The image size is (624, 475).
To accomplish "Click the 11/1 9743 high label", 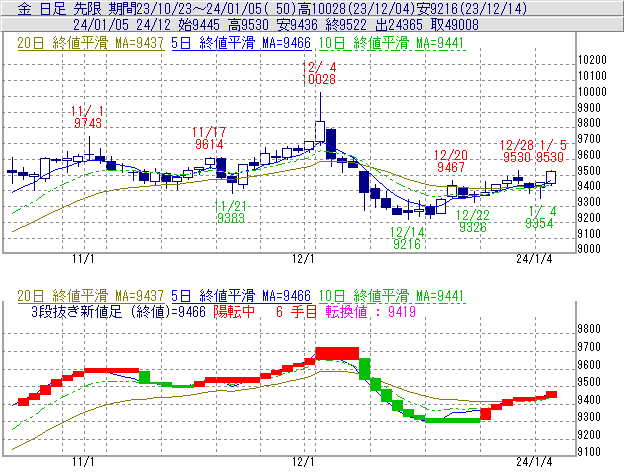I will tap(88, 117).
